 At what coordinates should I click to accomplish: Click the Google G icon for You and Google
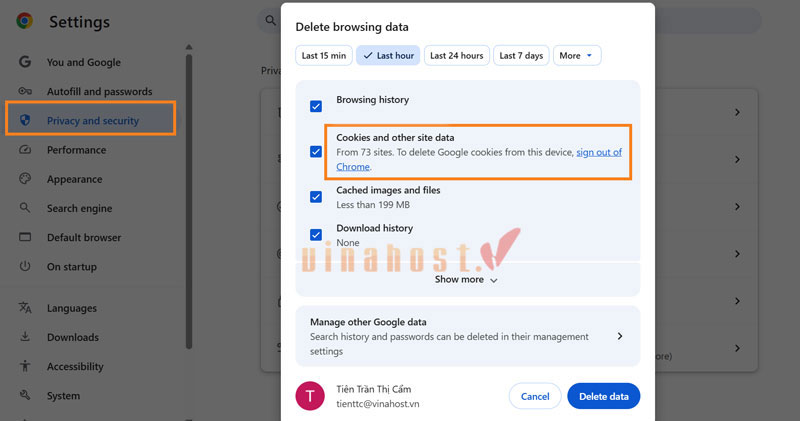tap(24, 62)
